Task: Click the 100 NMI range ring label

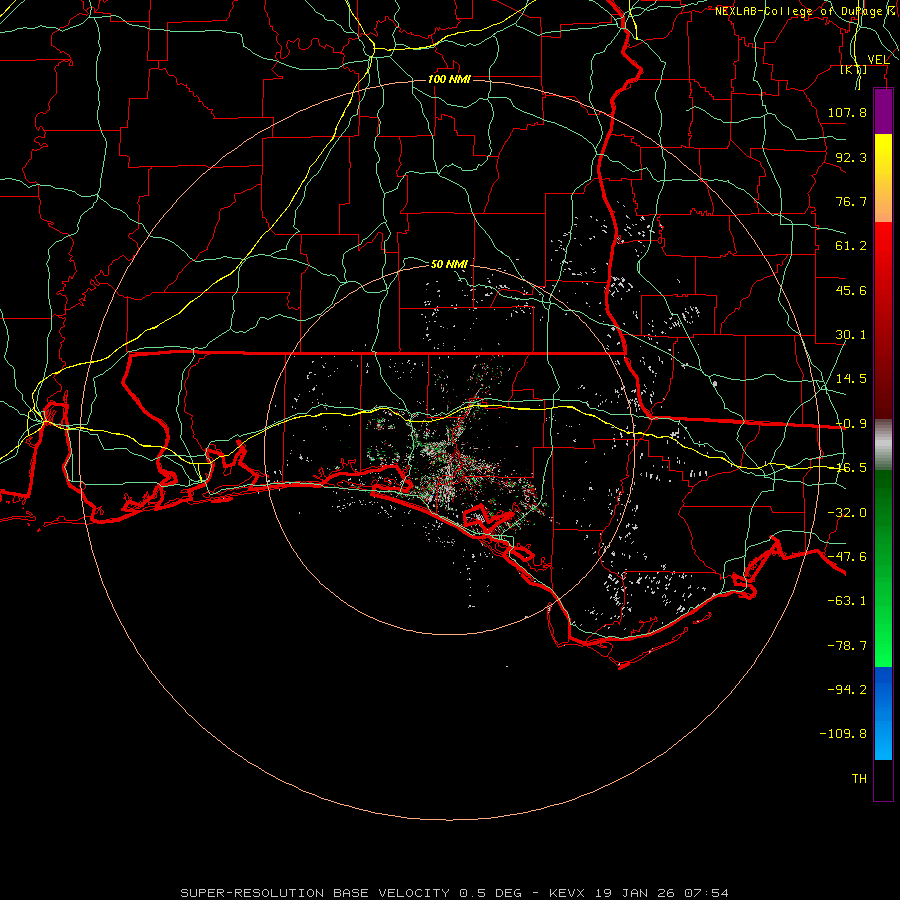Action: coord(449,79)
